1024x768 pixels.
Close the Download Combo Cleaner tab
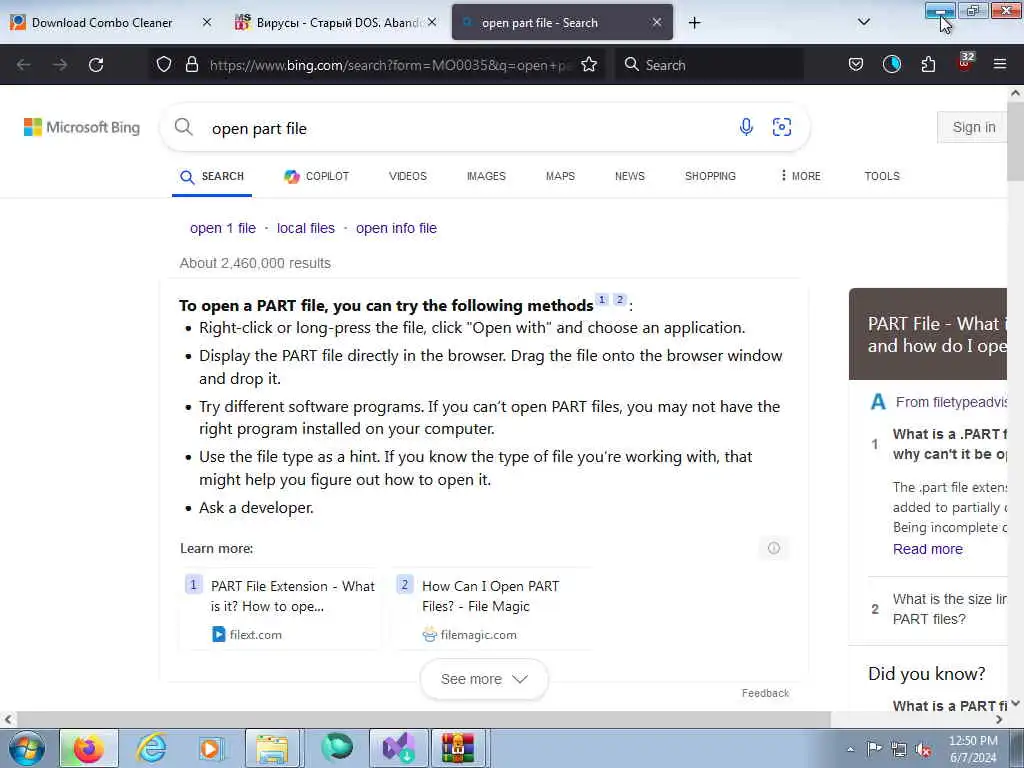click(x=206, y=22)
